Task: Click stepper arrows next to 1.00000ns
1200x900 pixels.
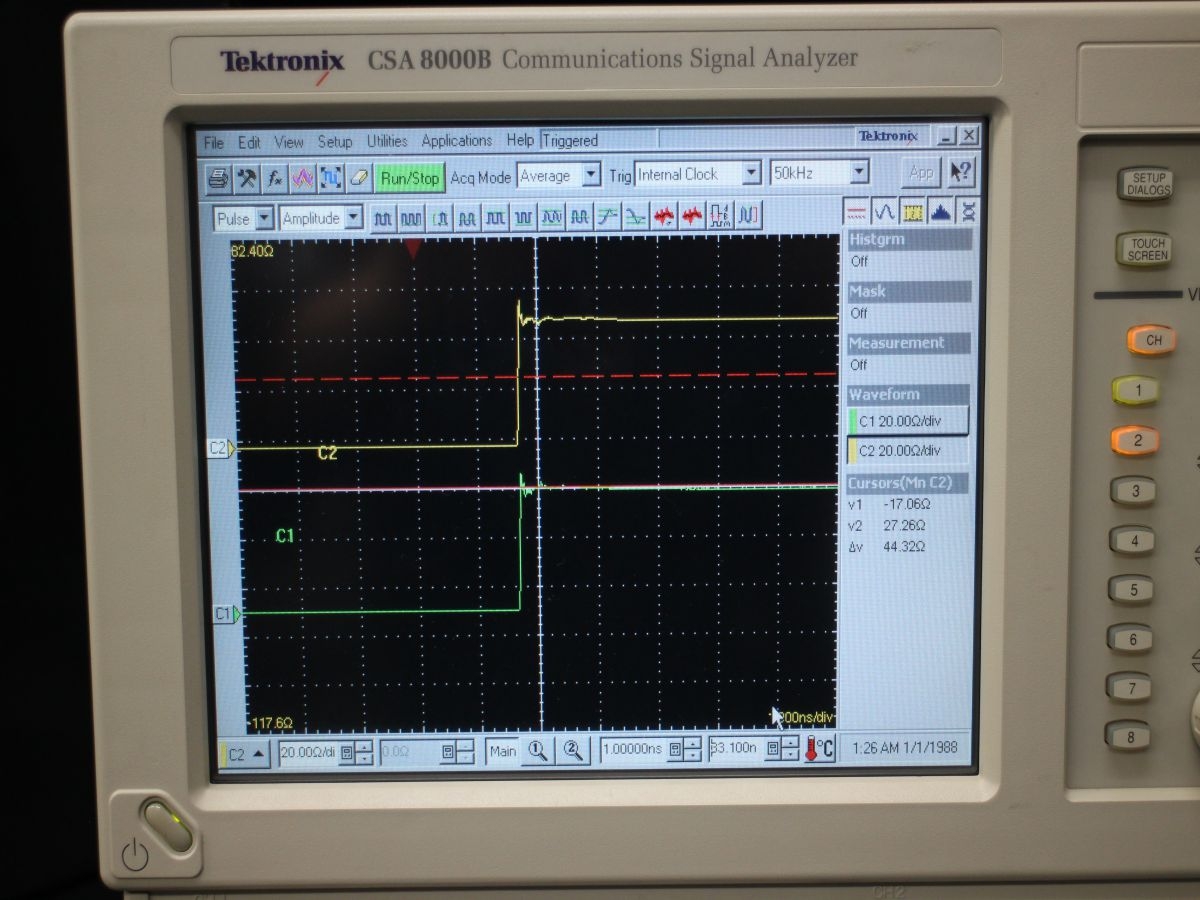Action: [x=691, y=749]
